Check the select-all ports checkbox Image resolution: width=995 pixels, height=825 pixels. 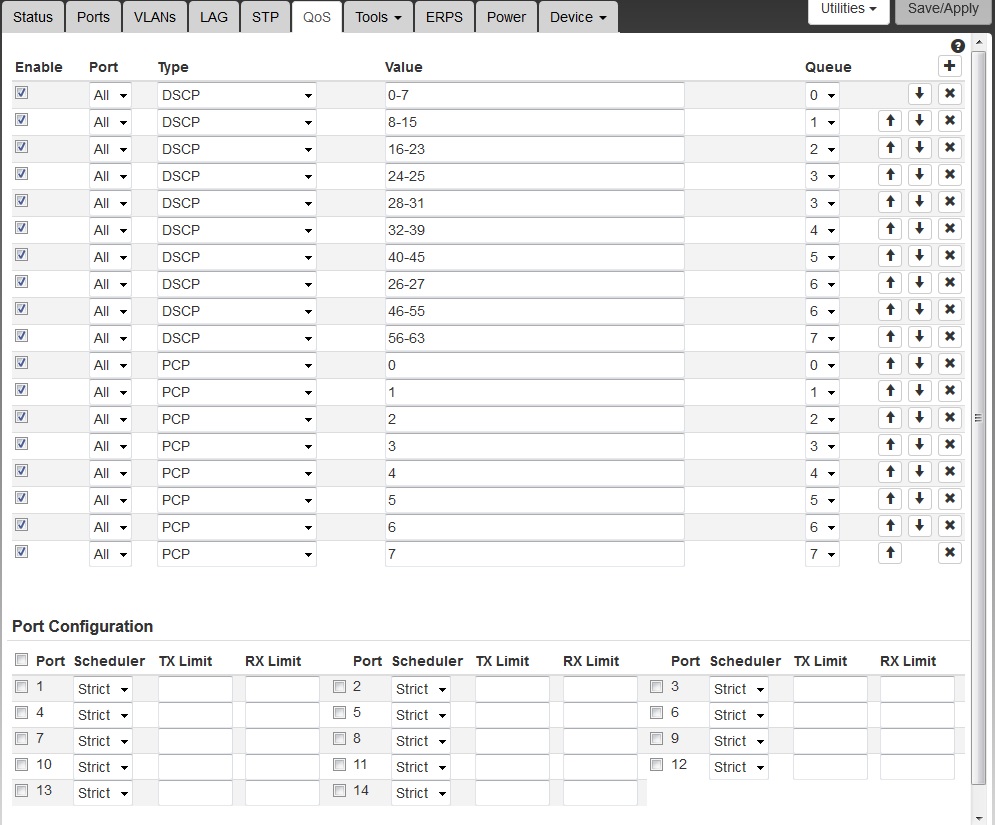click(x=22, y=660)
